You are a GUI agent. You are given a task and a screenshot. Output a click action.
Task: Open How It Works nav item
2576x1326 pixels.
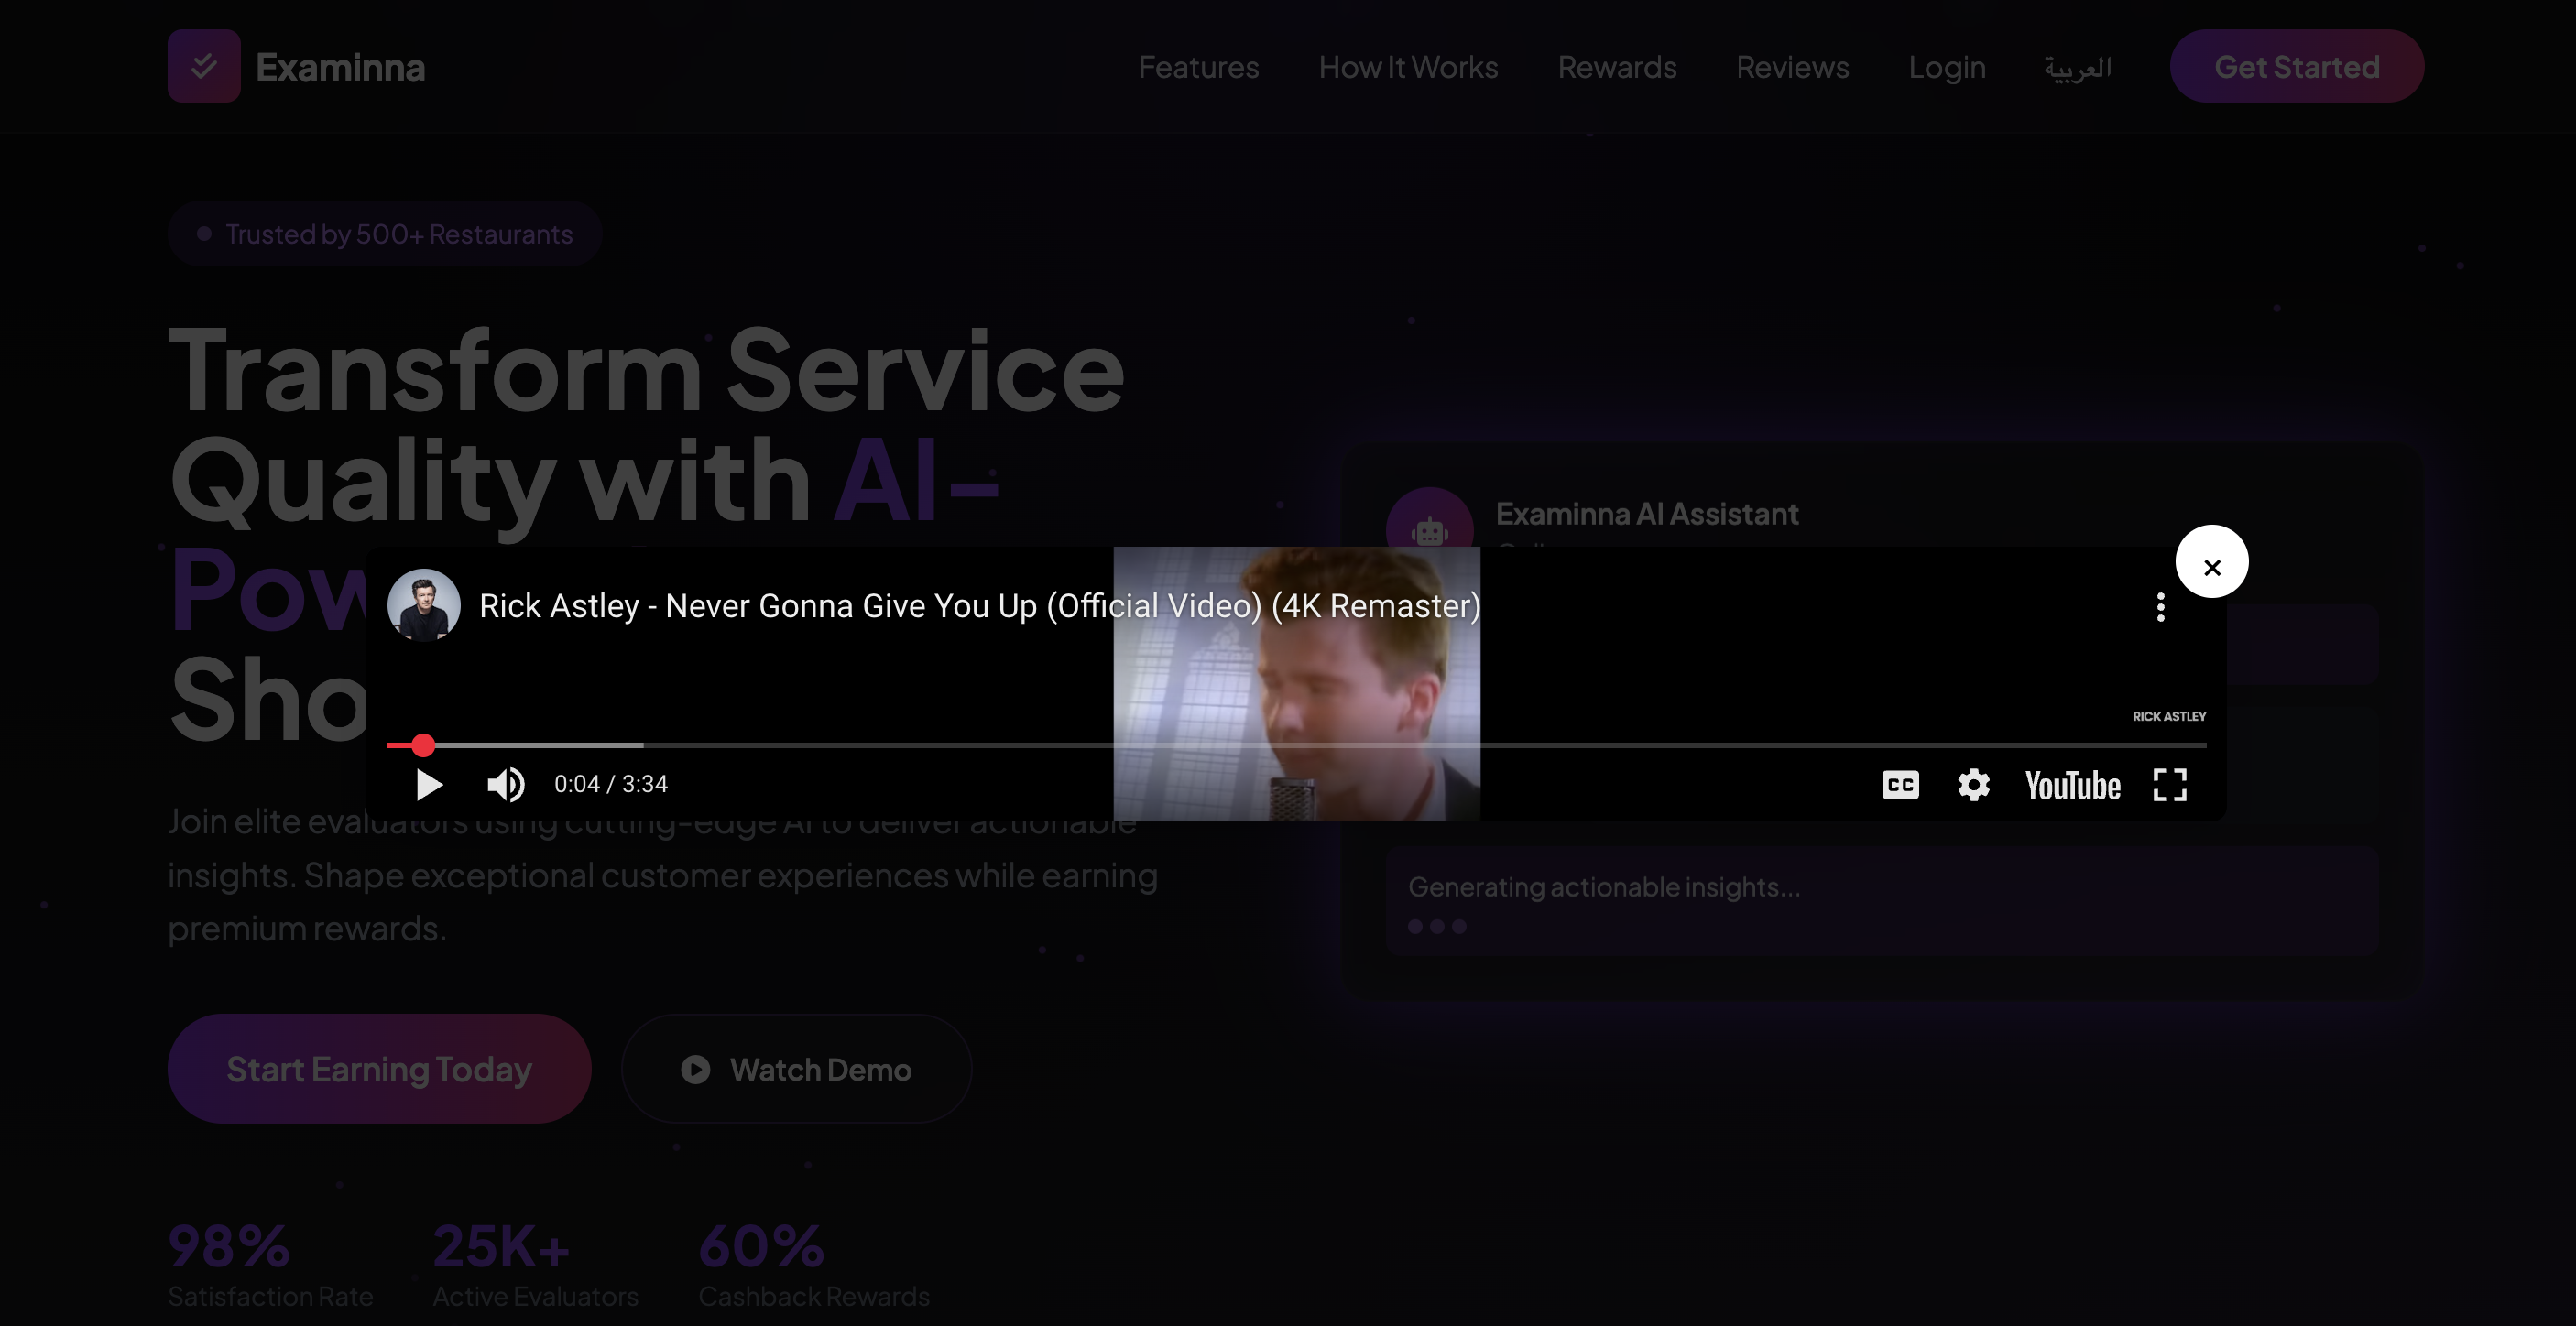1407,67
